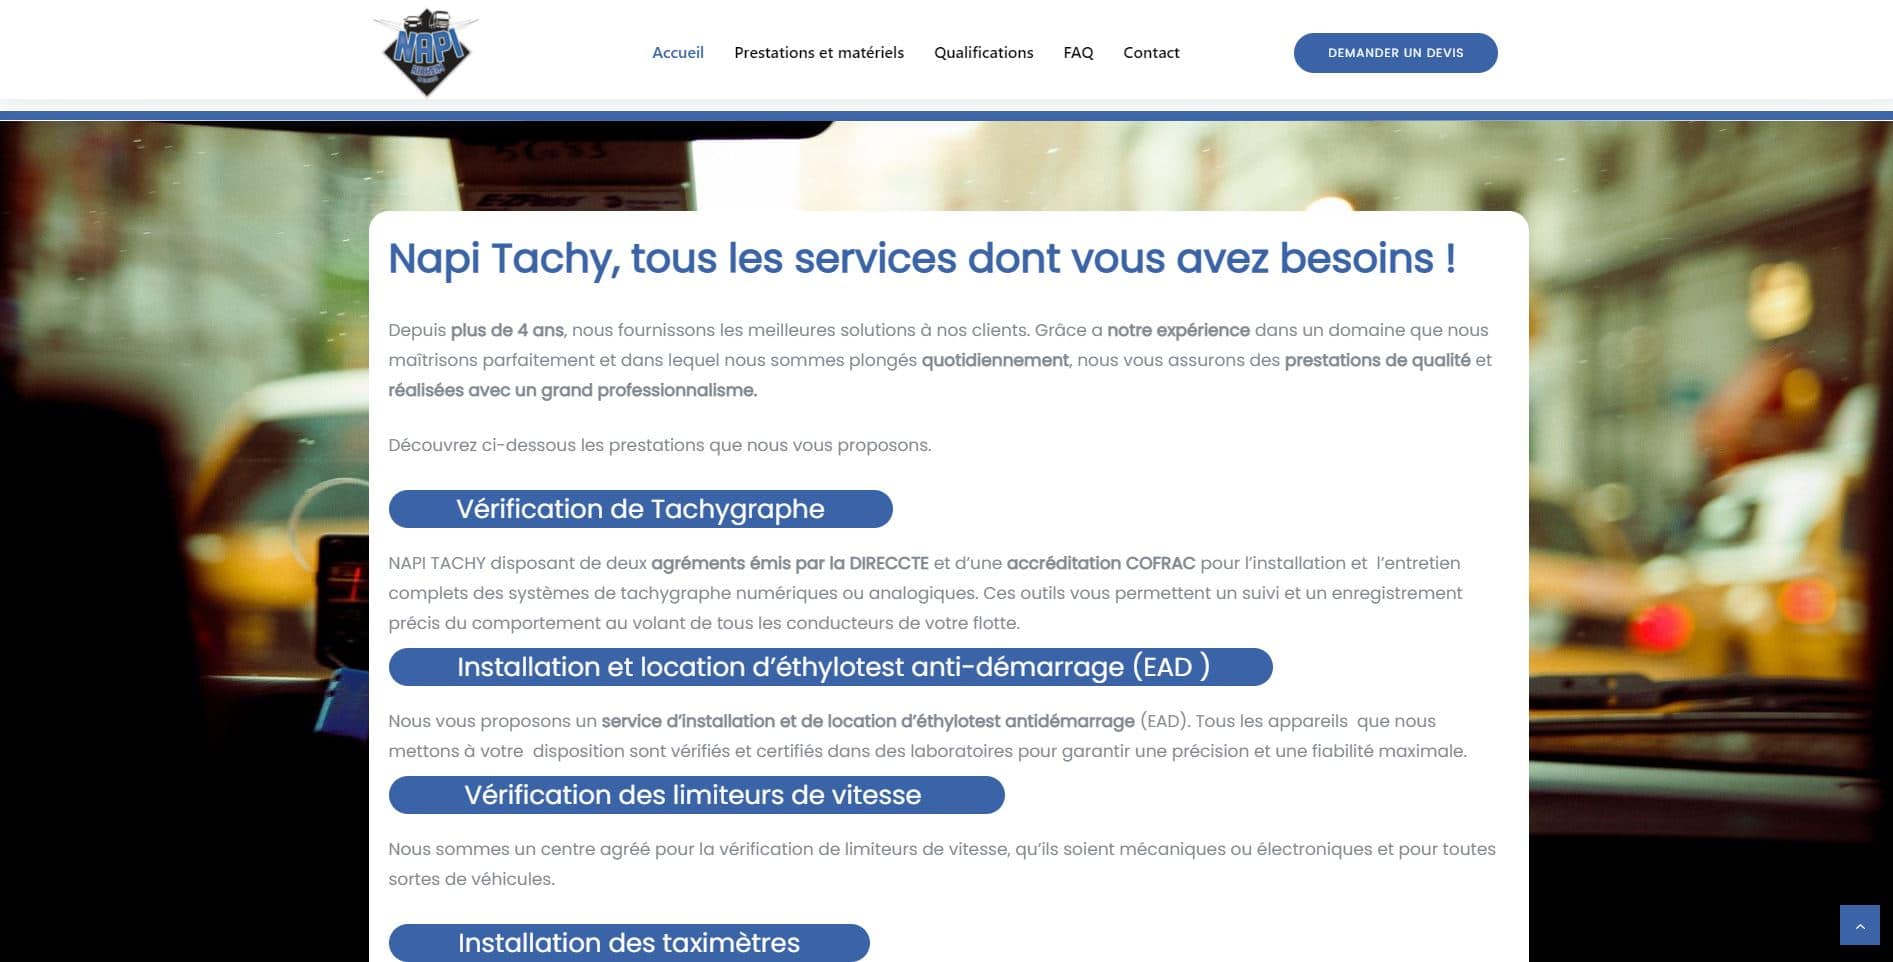Image resolution: width=1893 pixels, height=962 pixels.
Task: Open the Prestations et matériels page
Action: 818,52
